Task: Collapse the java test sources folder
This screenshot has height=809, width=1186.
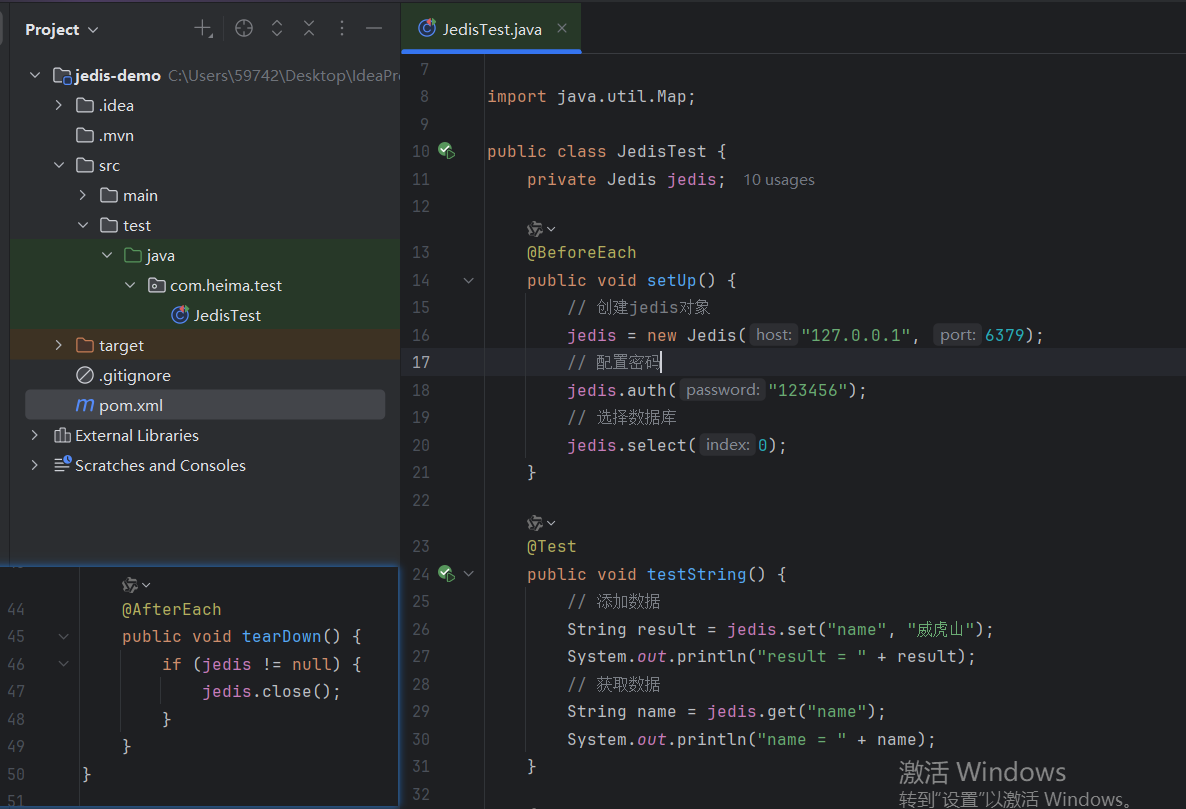Action: [107, 256]
